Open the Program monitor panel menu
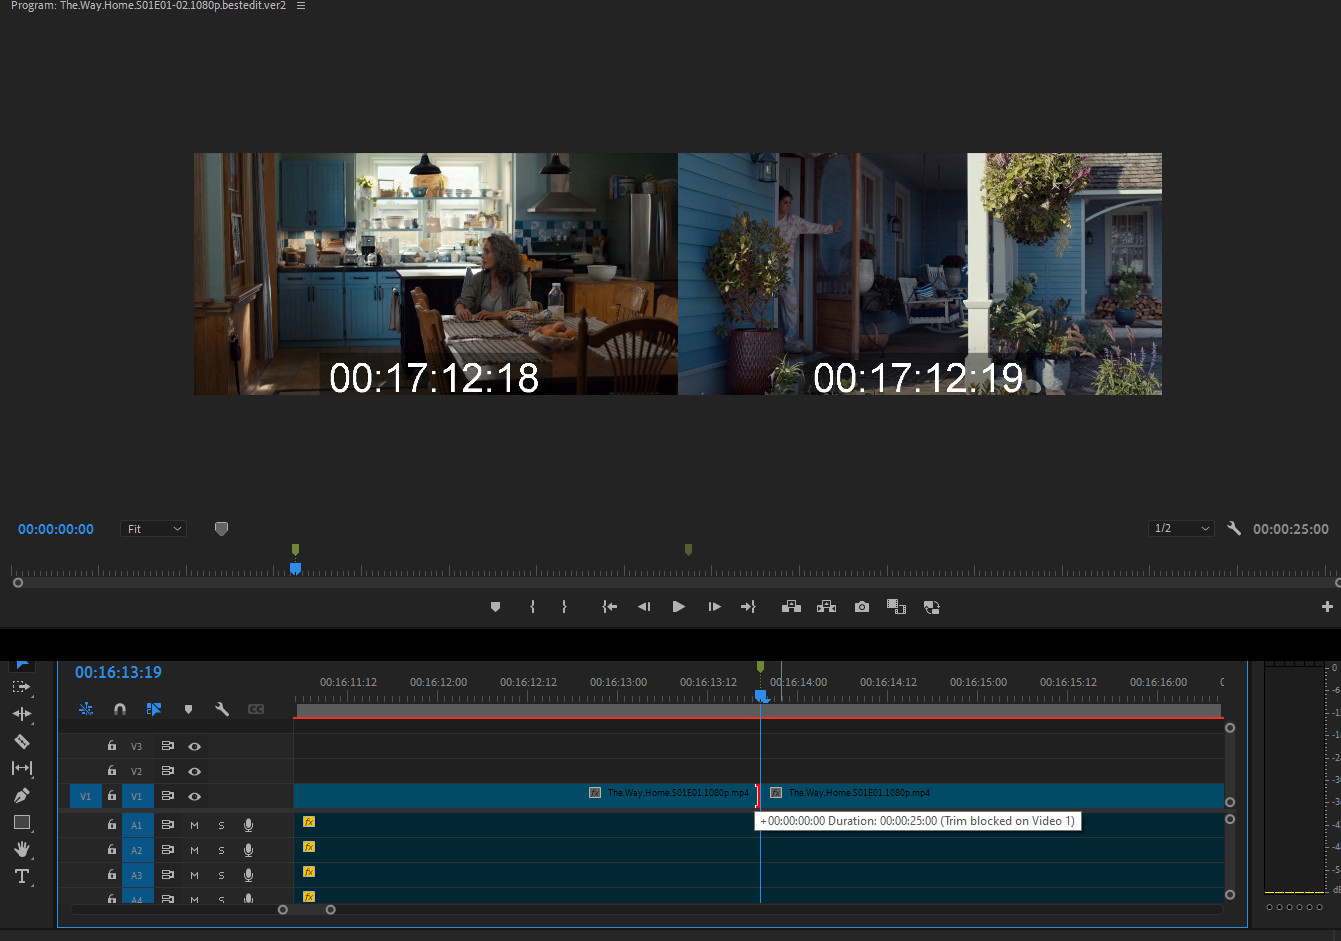This screenshot has width=1341, height=941. point(301,6)
